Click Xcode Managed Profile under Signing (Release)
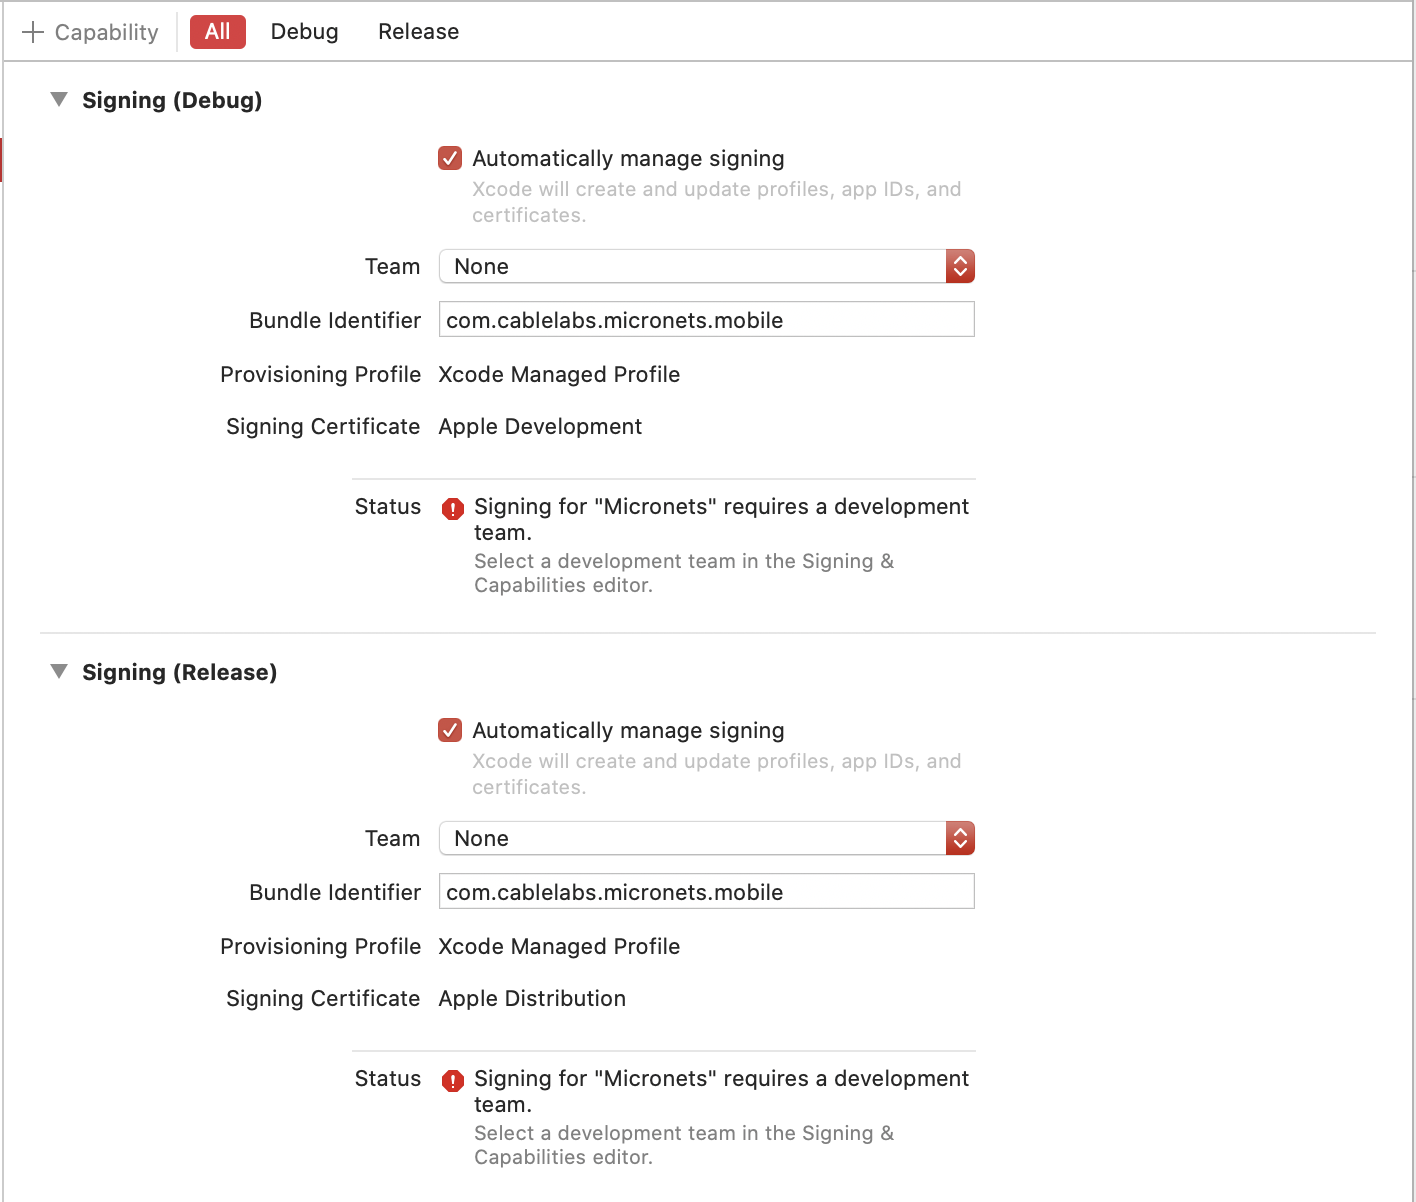1416x1202 pixels. point(559,946)
